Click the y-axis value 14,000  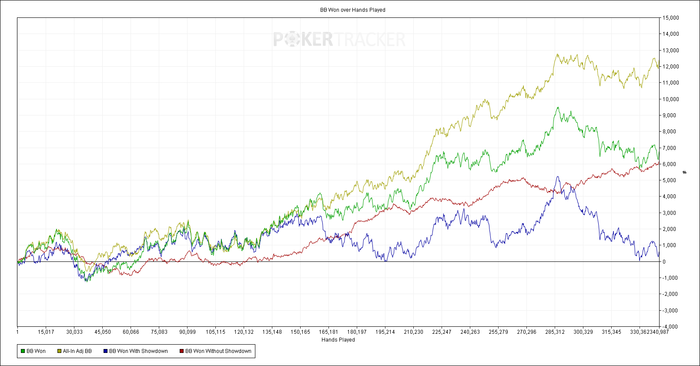click(x=671, y=34)
